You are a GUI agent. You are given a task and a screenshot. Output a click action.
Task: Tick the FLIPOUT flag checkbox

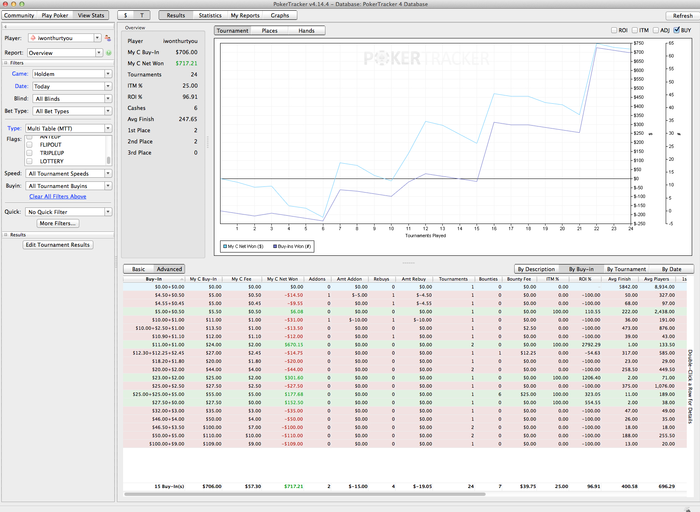pos(29,143)
